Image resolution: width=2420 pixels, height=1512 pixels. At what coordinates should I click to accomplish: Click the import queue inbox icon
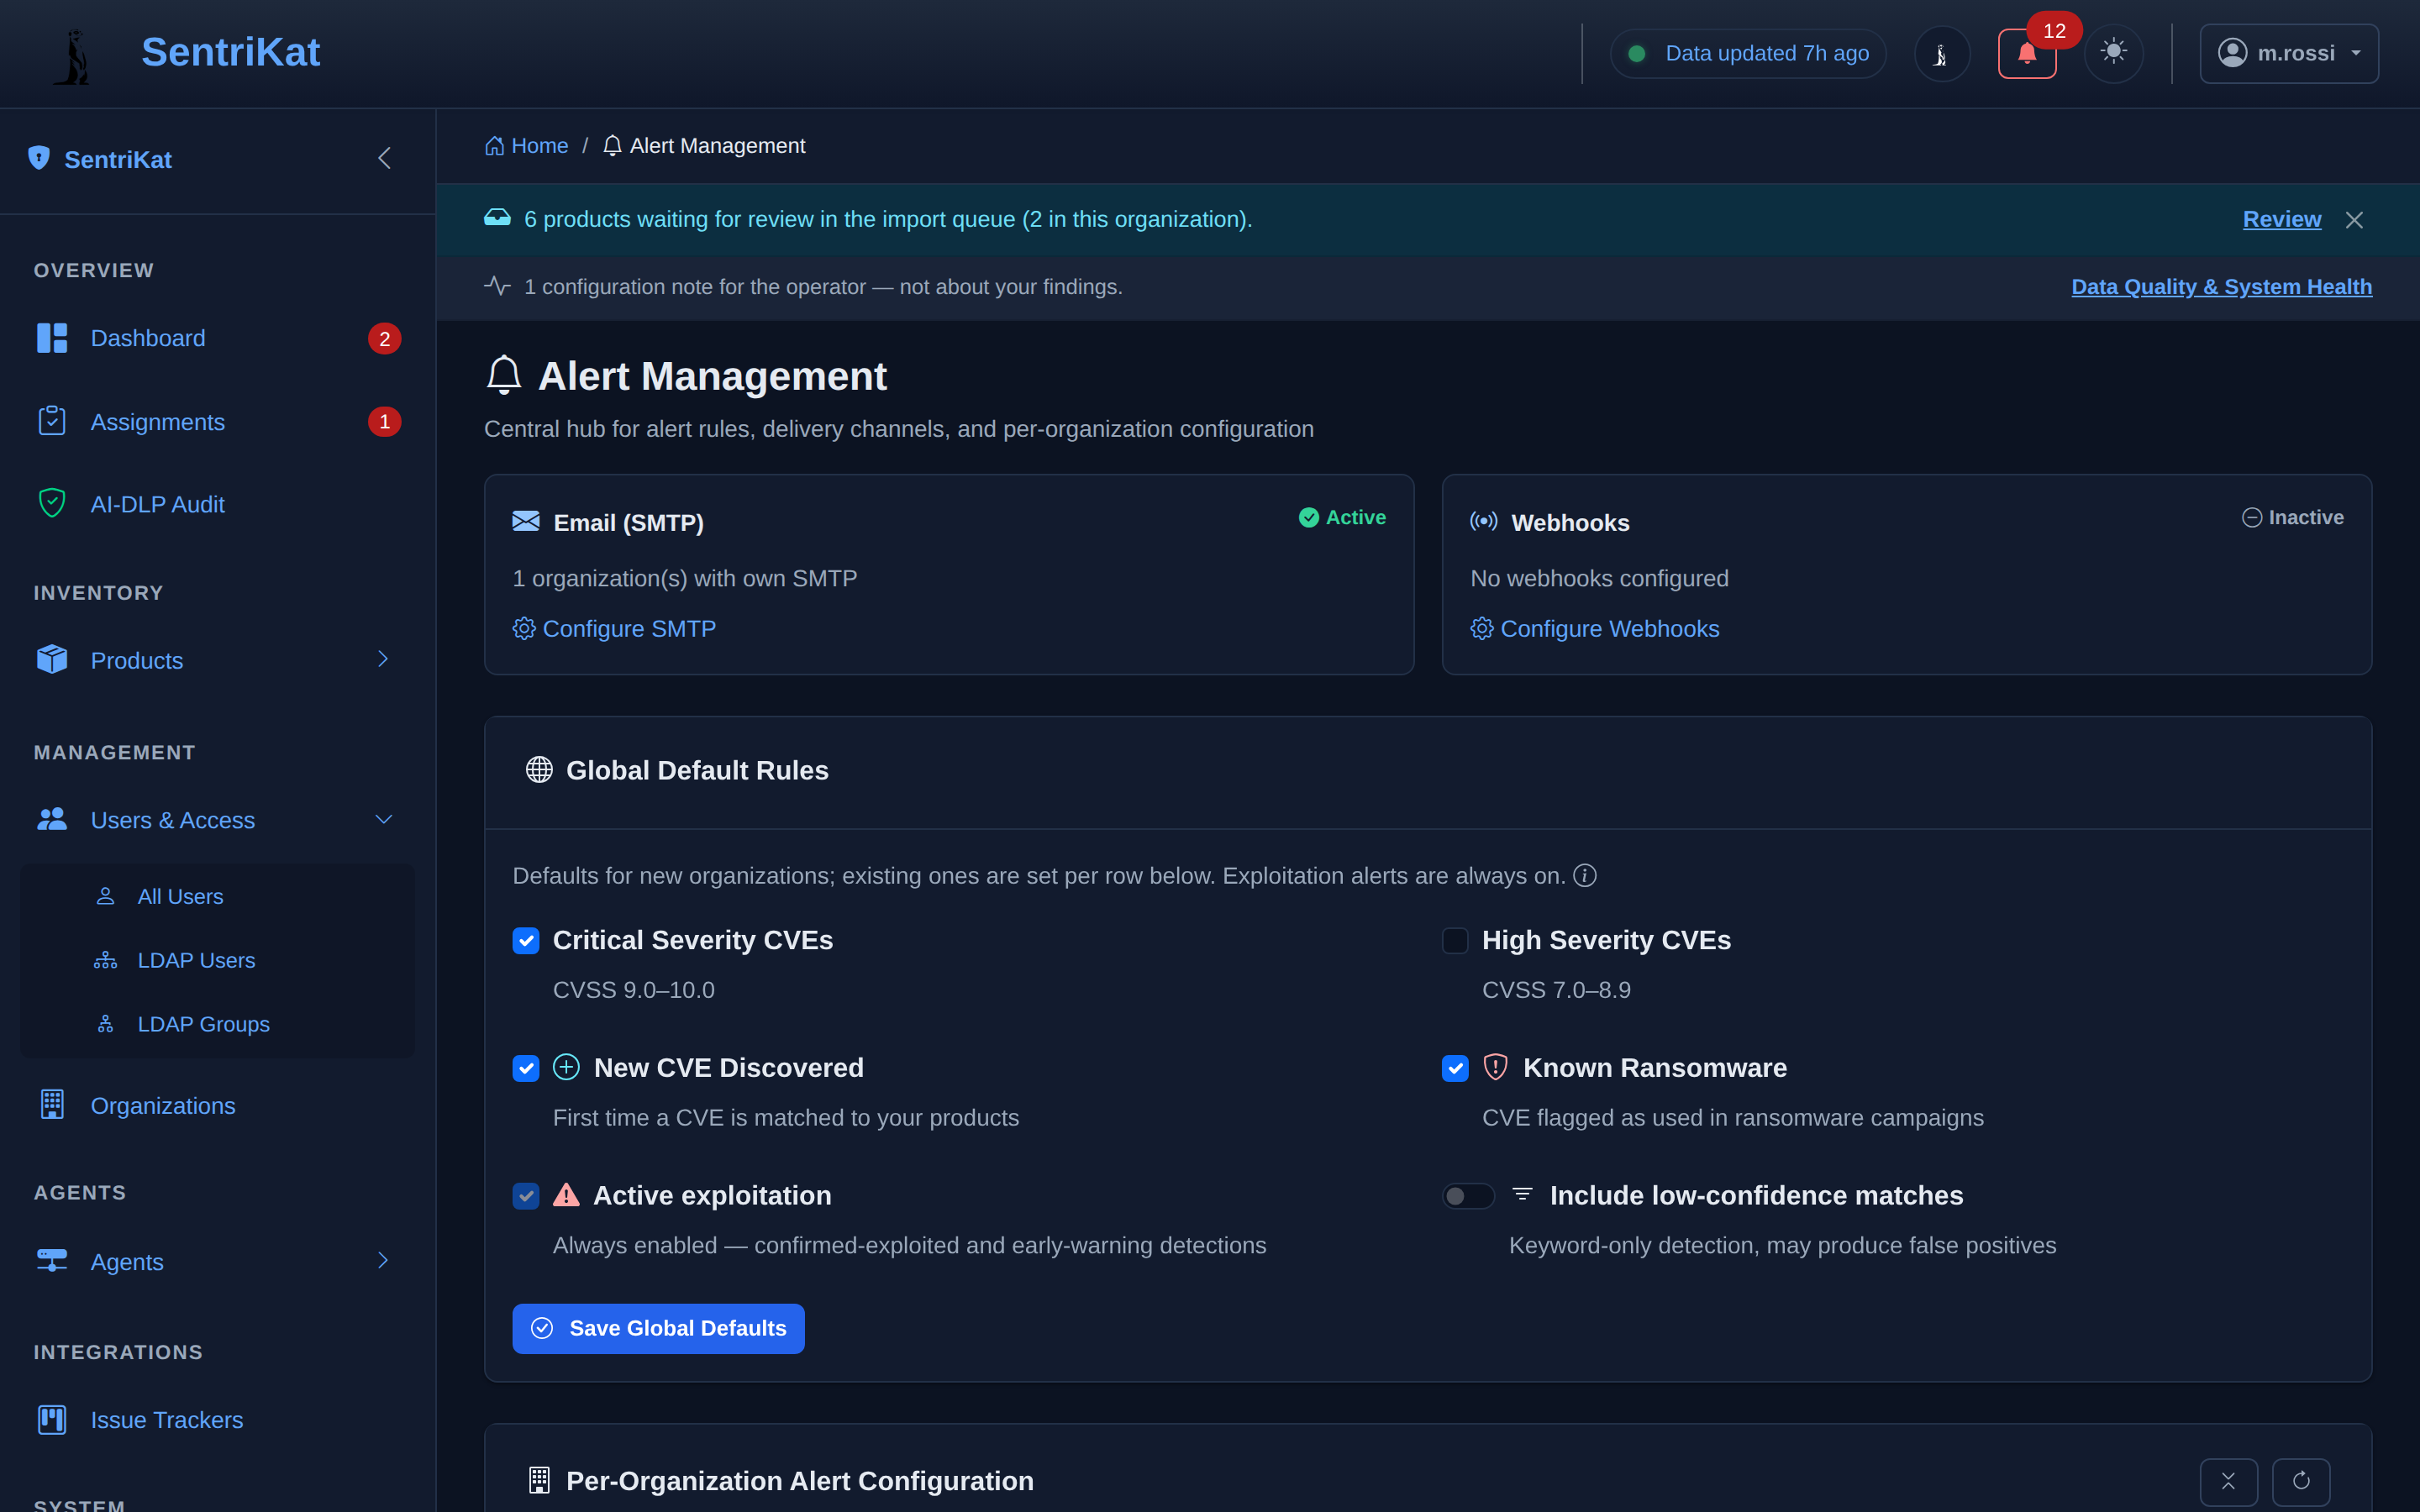(497, 218)
